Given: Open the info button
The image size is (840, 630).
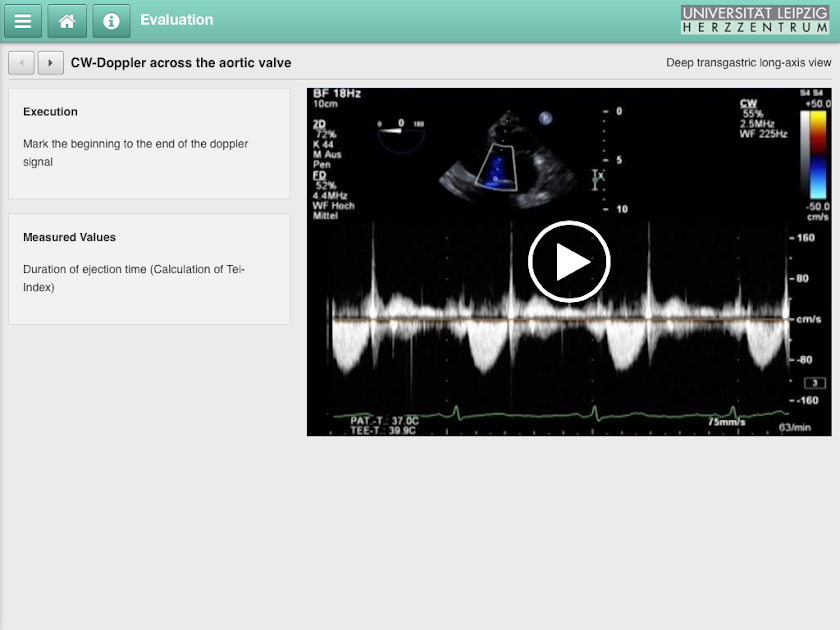Looking at the screenshot, I should pos(111,21).
